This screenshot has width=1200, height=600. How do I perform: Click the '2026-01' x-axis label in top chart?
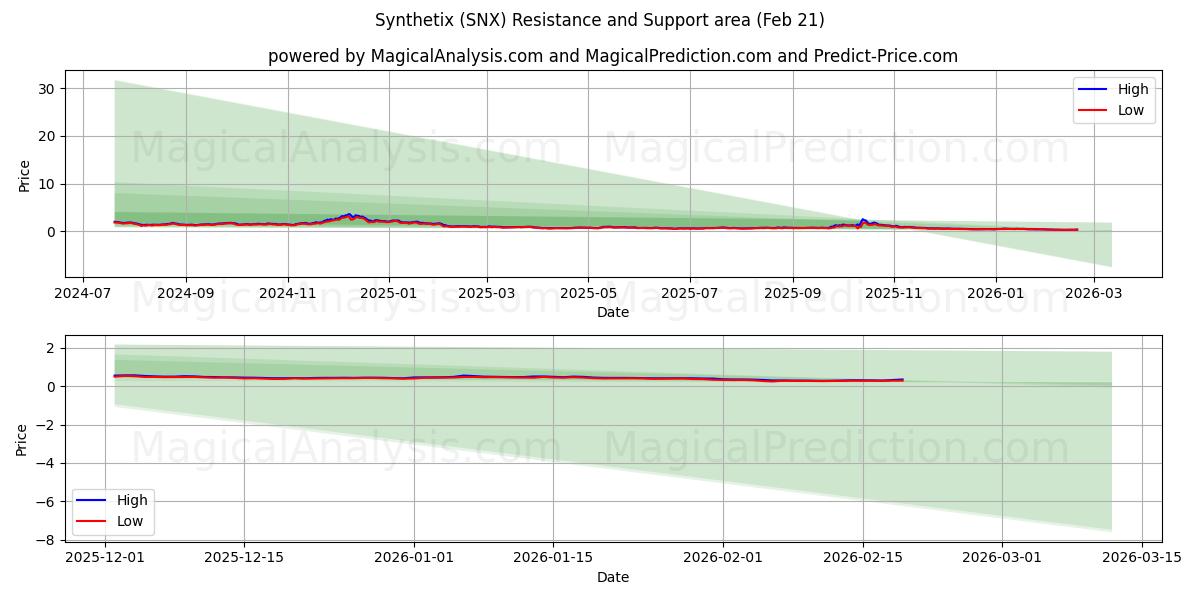[x=996, y=295]
